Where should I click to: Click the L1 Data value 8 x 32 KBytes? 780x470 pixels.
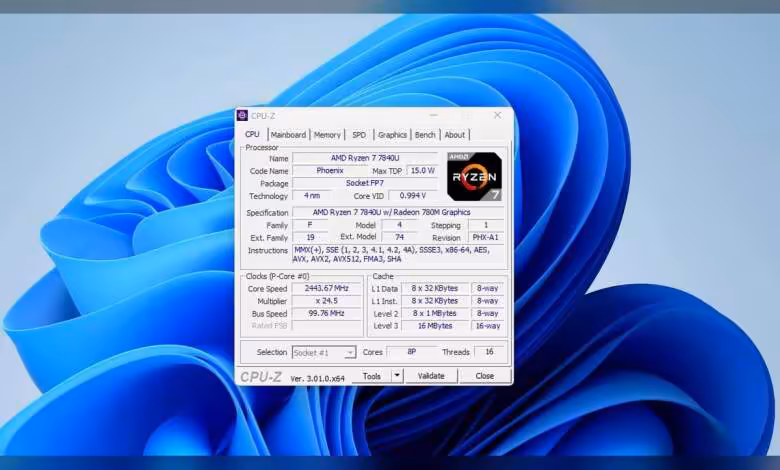[435, 288]
